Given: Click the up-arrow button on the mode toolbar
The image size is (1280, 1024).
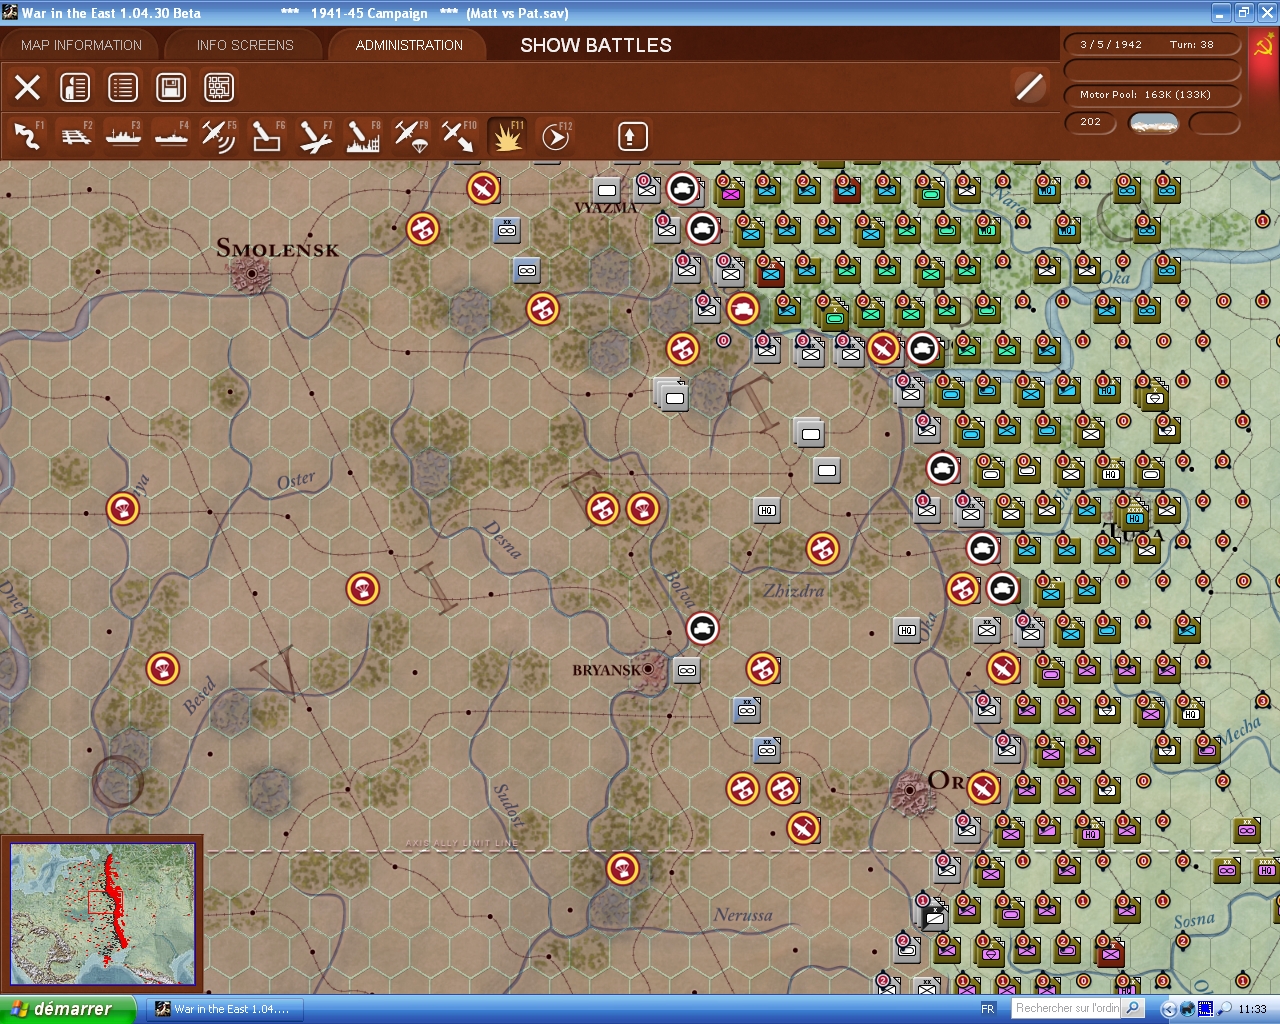Looking at the screenshot, I should click(632, 136).
